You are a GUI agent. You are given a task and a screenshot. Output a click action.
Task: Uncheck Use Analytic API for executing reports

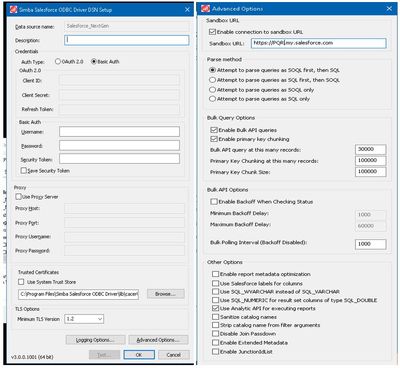point(215,308)
